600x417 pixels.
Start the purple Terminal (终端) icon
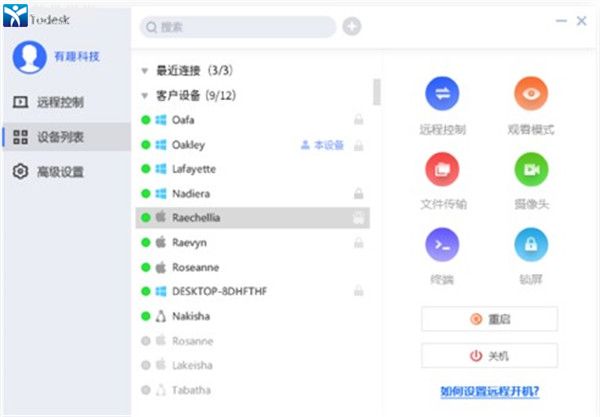coord(442,245)
